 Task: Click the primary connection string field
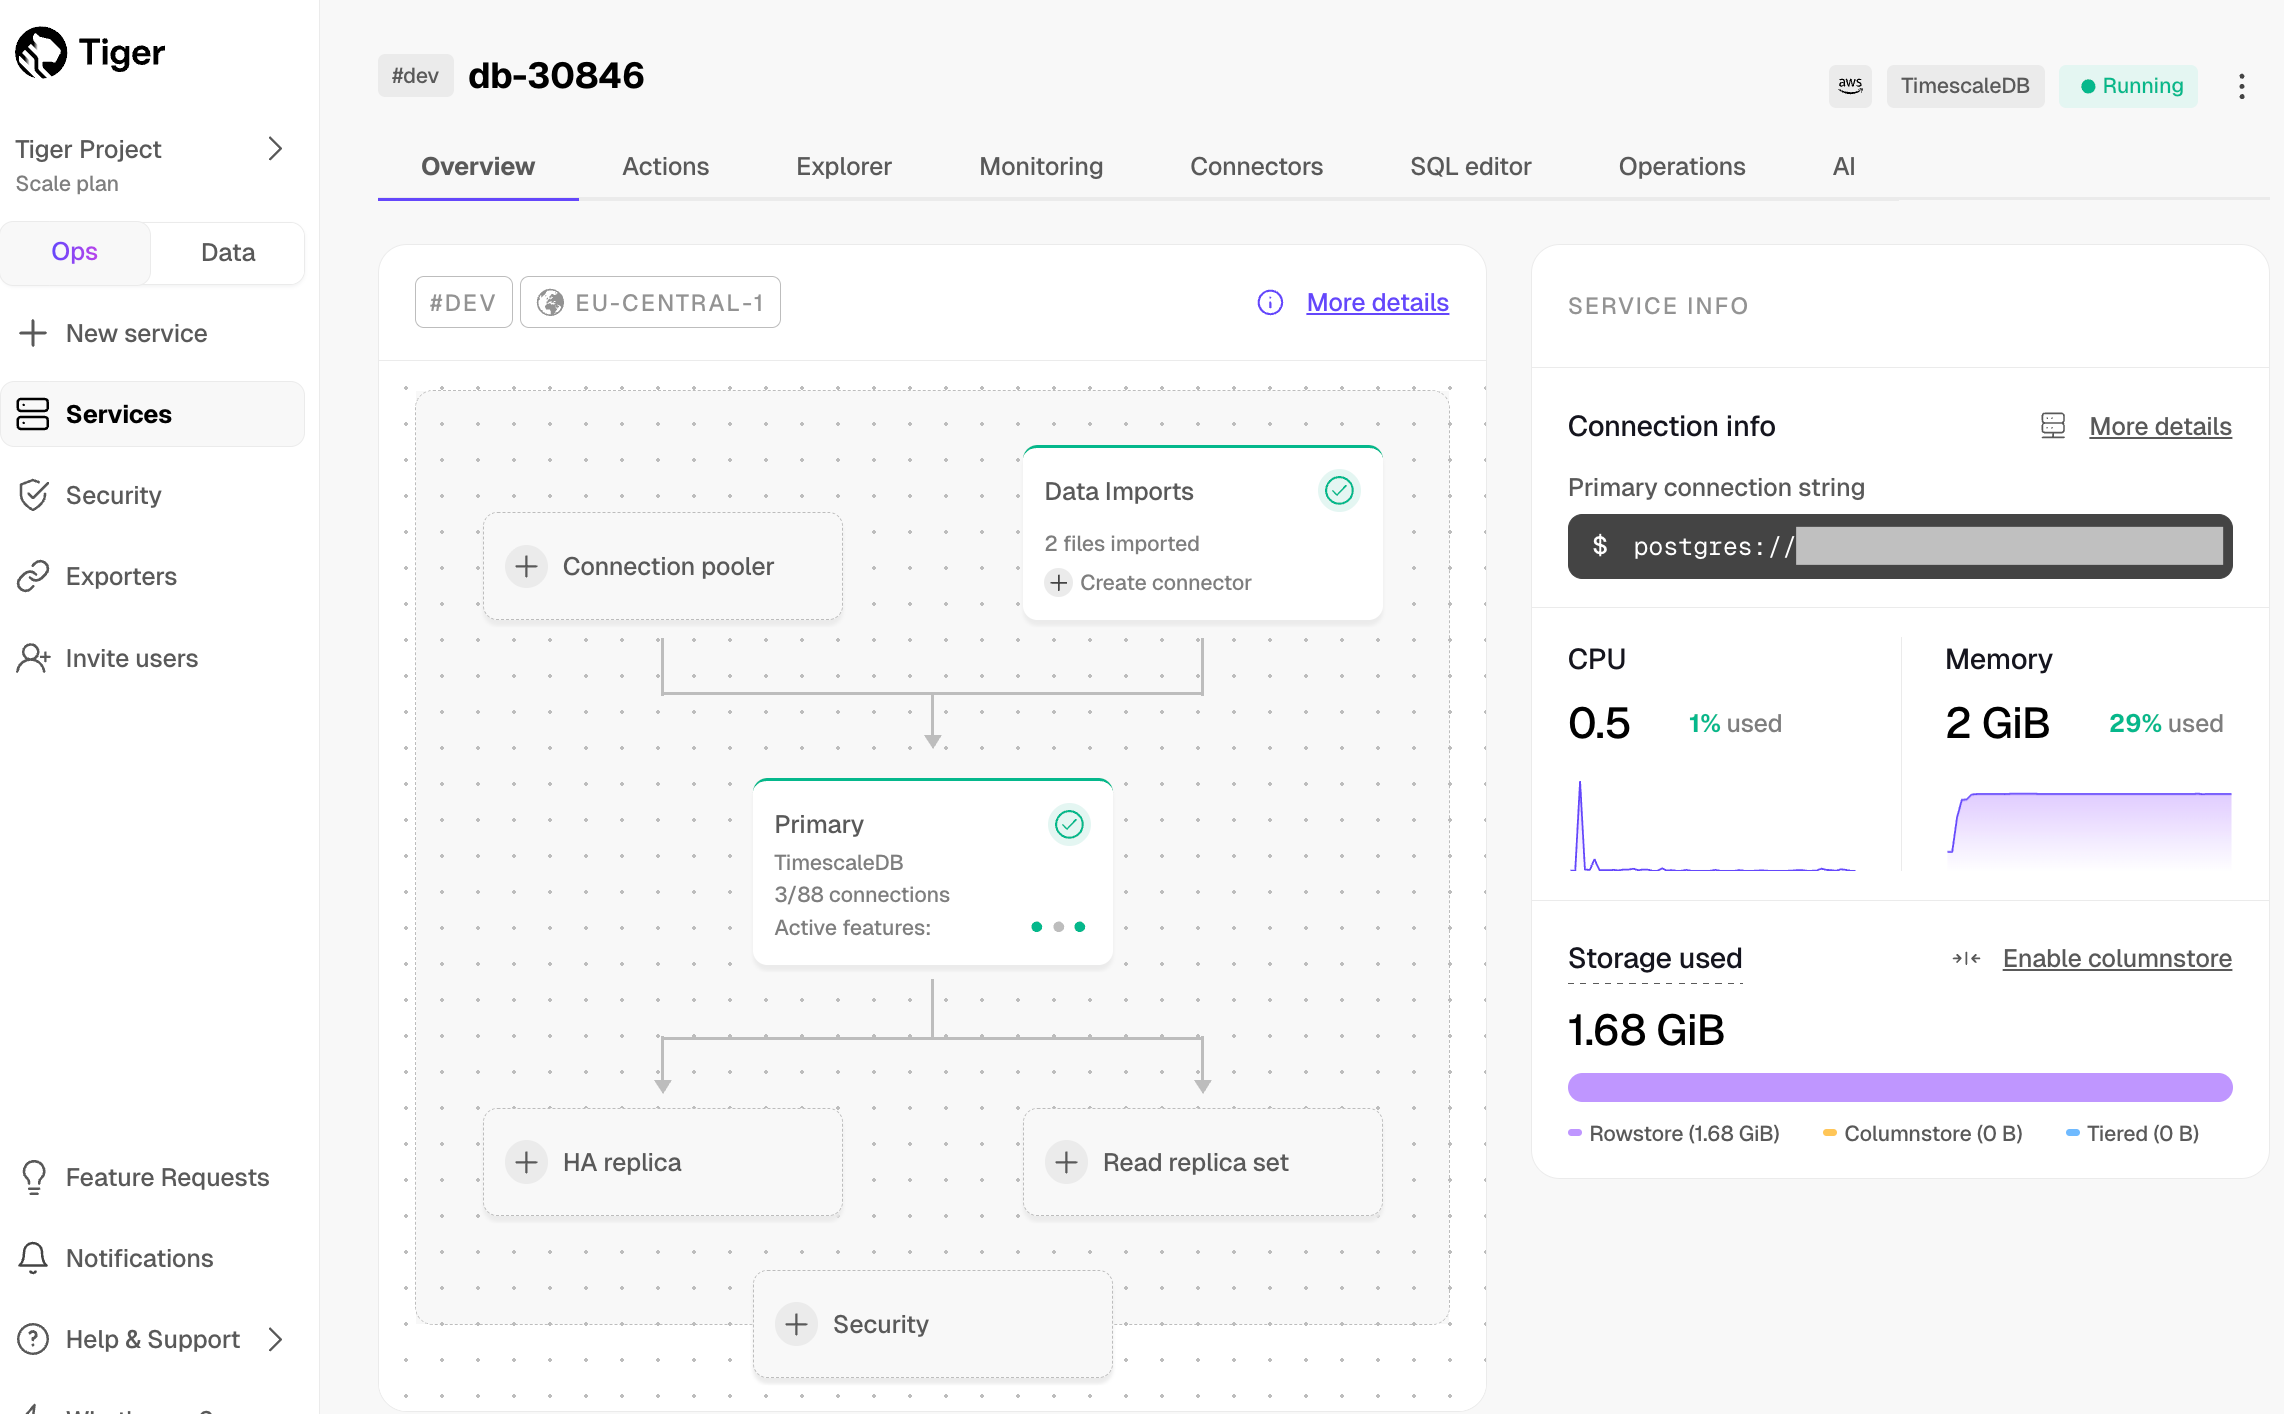pos(1899,546)
